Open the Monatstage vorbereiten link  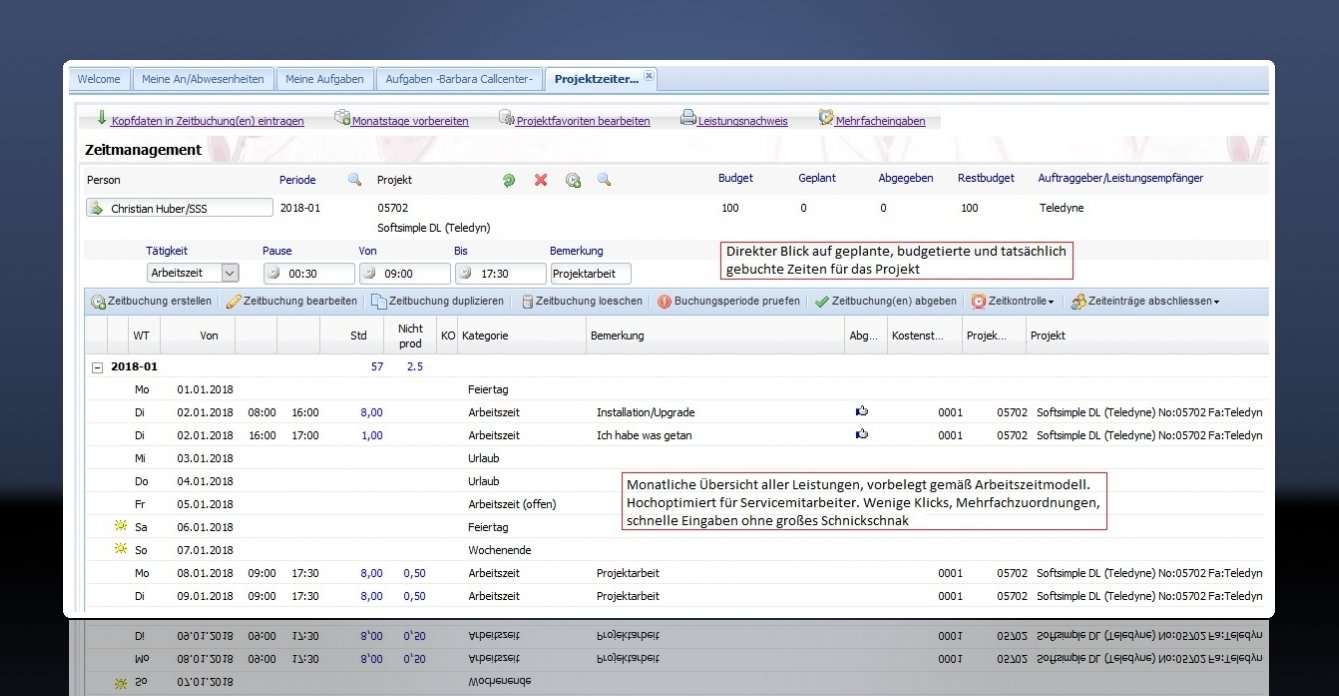(409, 121)
